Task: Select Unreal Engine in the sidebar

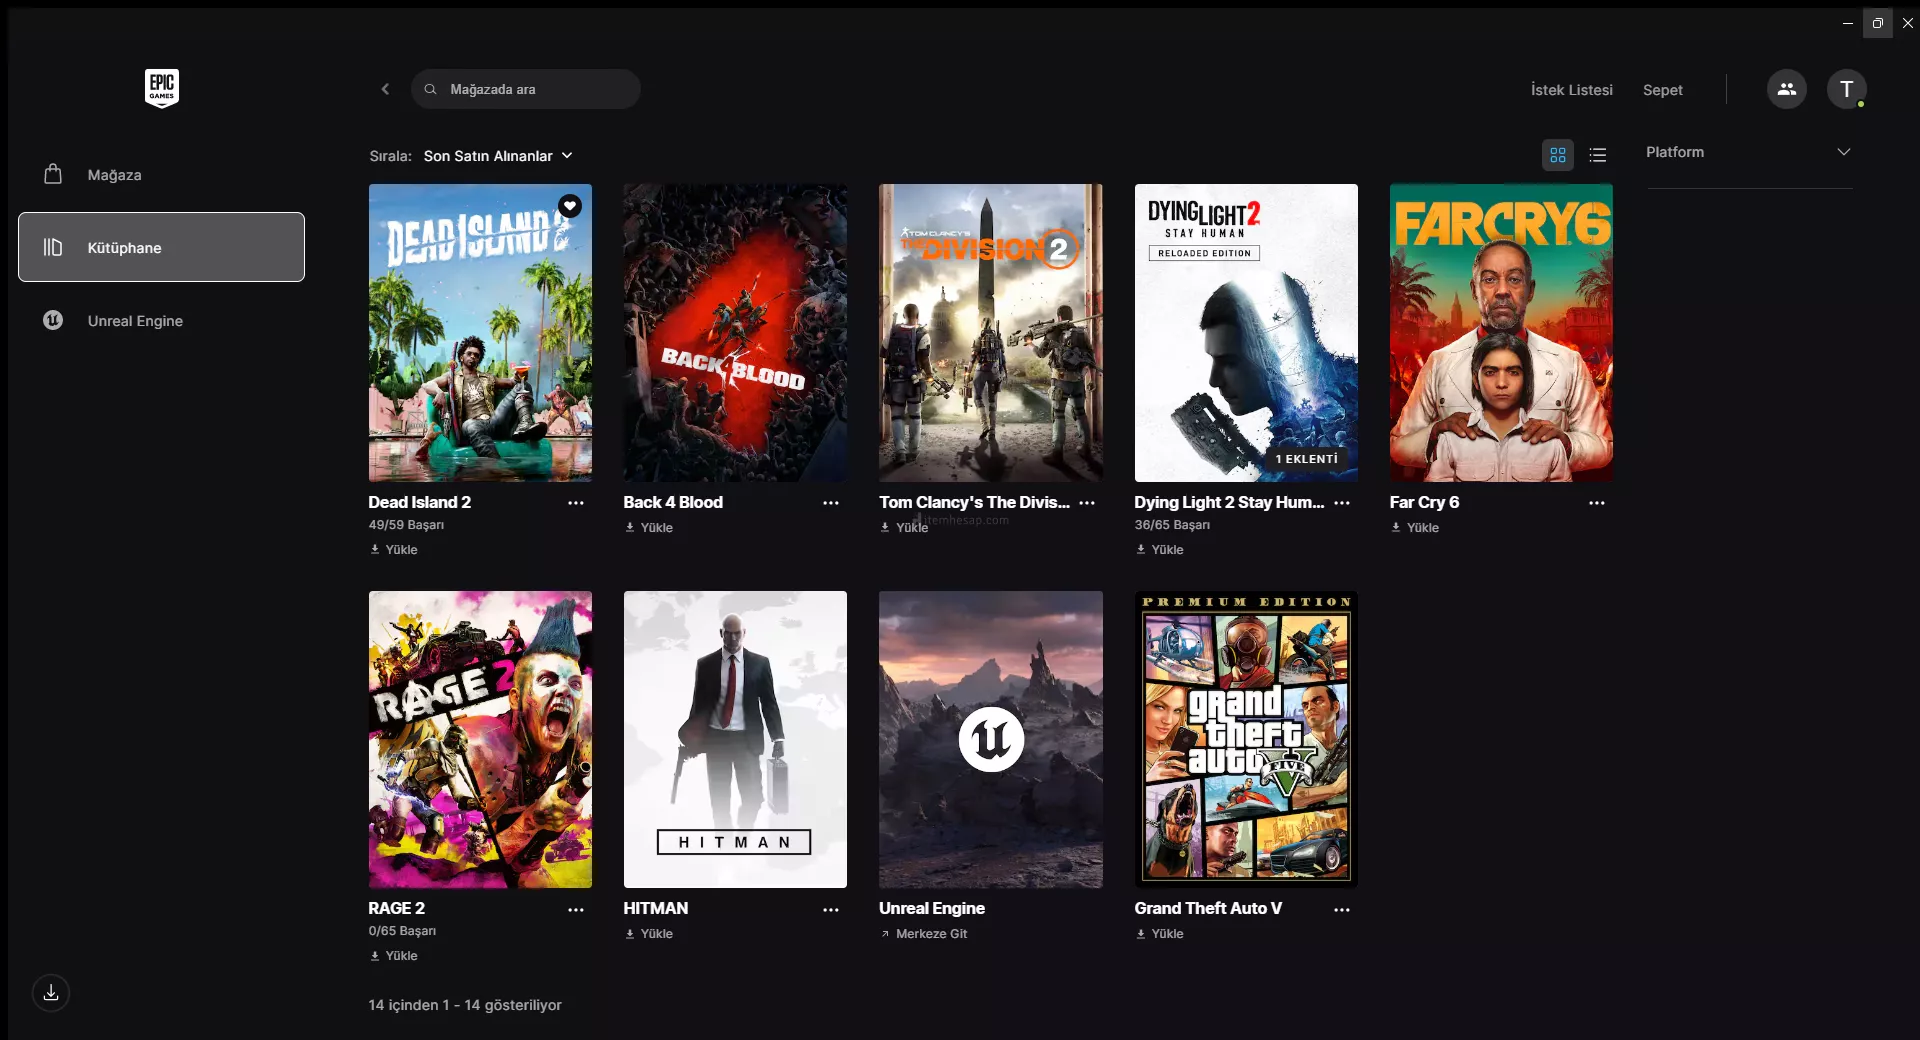Action: click(x=135, y=321)
